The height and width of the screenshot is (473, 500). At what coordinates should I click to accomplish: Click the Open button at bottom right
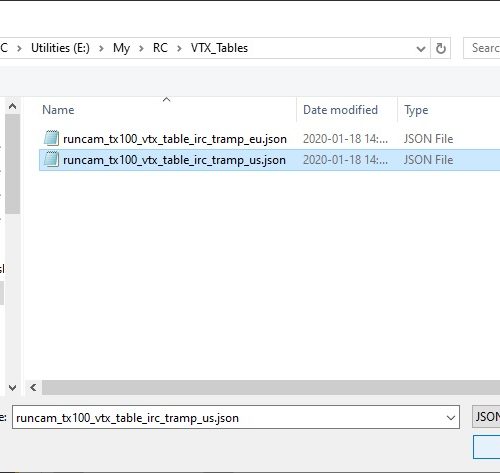(x=487, y=447)
